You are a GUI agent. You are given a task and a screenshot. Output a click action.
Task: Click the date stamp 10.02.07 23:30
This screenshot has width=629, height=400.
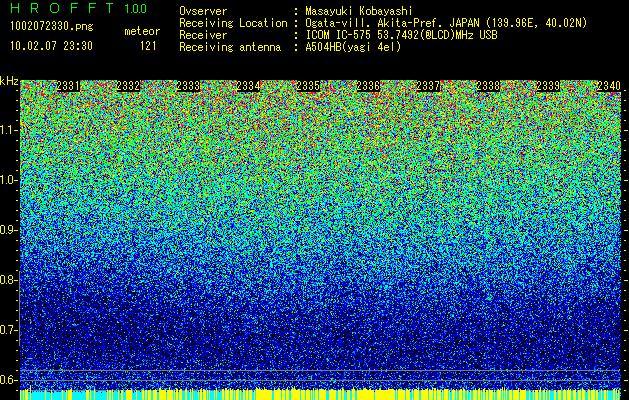click(51, 45)
